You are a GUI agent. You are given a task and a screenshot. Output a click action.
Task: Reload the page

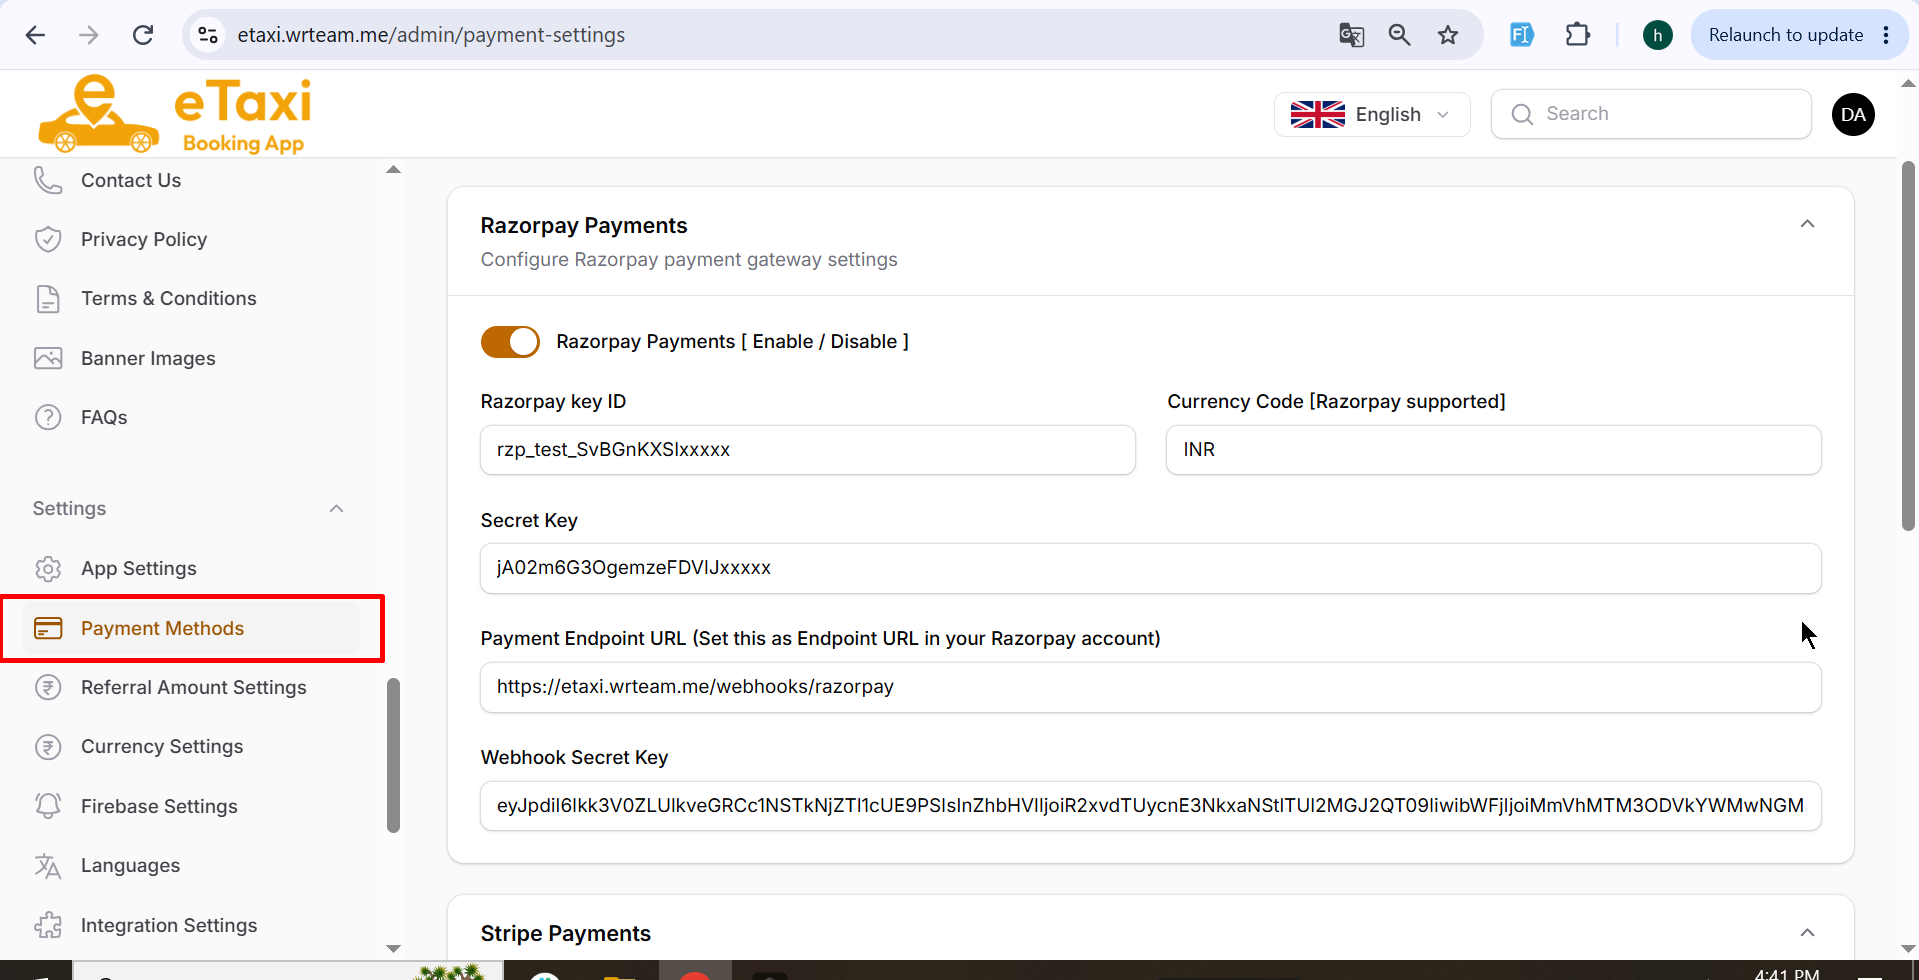point(143,35)
